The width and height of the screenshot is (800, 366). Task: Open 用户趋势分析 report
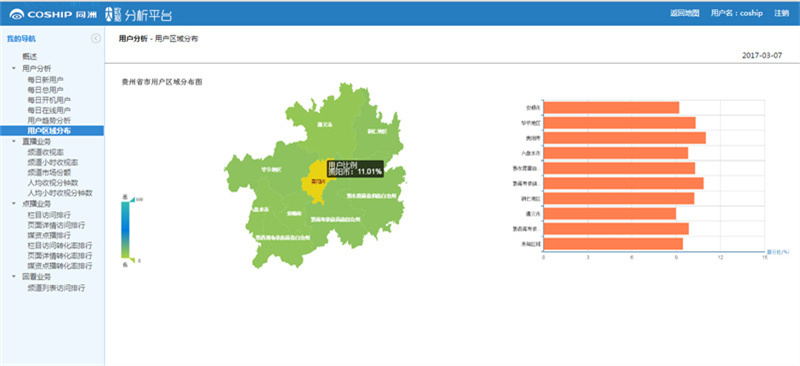coord(49,120)
